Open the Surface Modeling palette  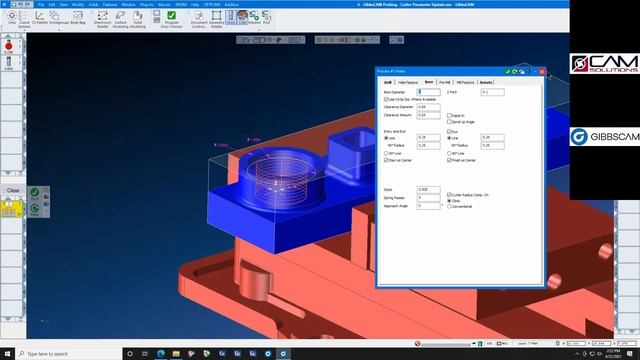[120, 20]
